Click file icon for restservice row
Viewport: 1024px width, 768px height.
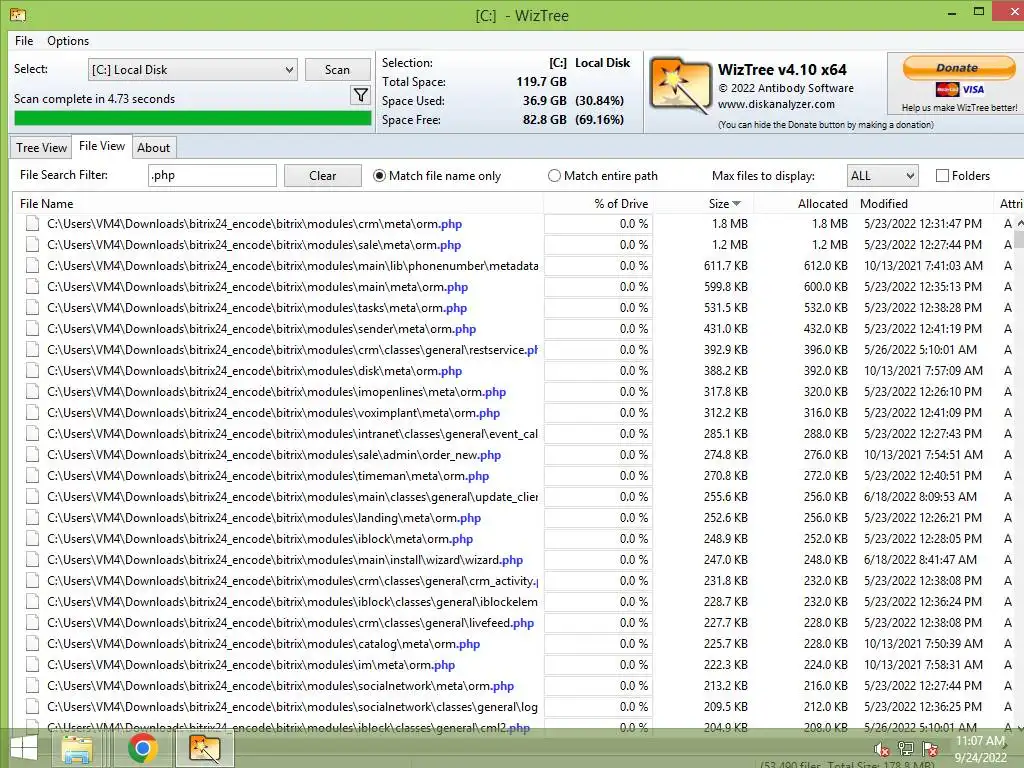pos(32,350)
